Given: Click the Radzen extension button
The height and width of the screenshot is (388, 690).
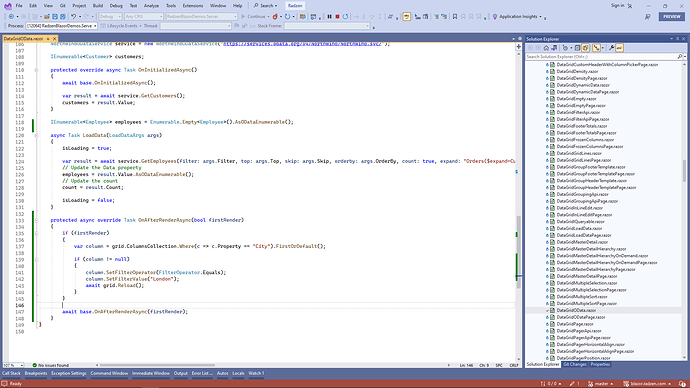Looking at the screenshot, I should tap(295, 6).
